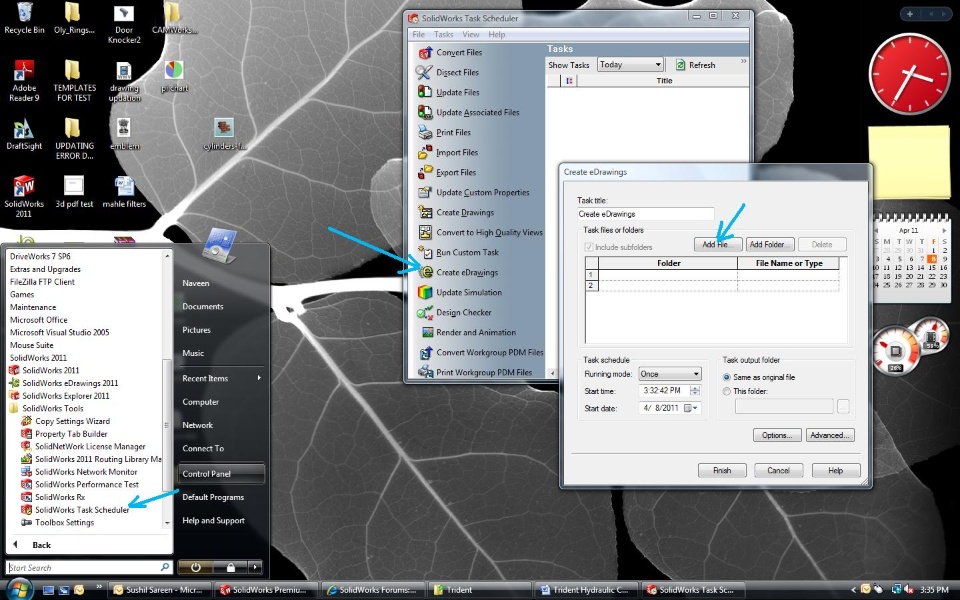Open Tasks menu in Task Scheduler
The width and height of the screenshot is (960, 600).
coord(443,35)
